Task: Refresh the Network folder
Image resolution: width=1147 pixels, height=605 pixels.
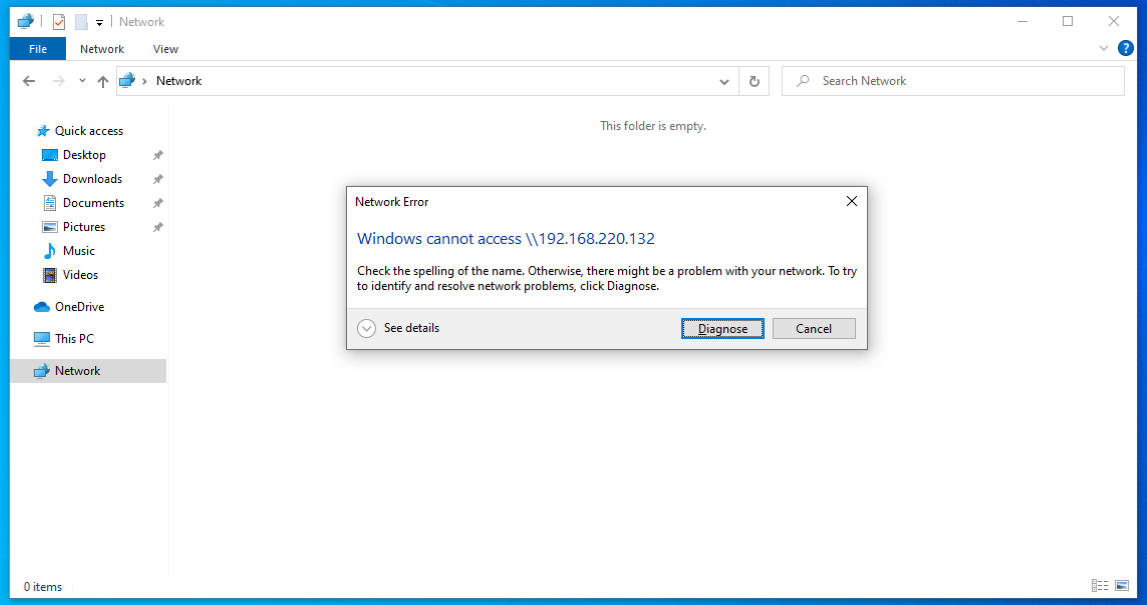Action: pyautogui.click(x=754, y=81)
